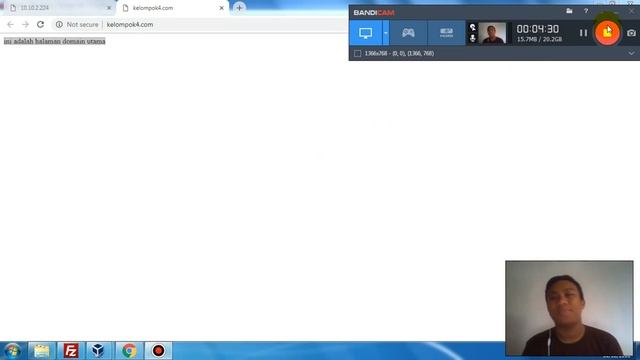The image size is (640, 360).
Task: Open Chrome from taskbar
Action: point(129,351)
